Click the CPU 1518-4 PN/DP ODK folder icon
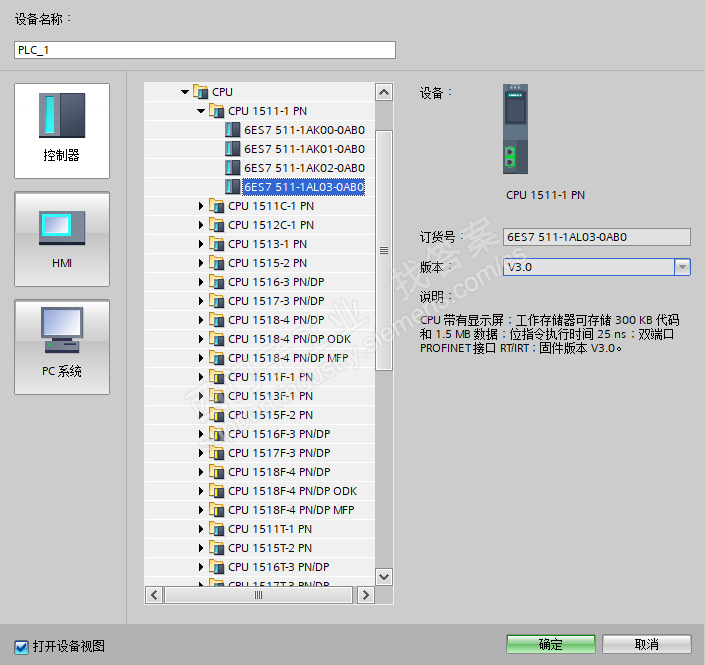This screenshot has width=705, height=665. [217, 339]
